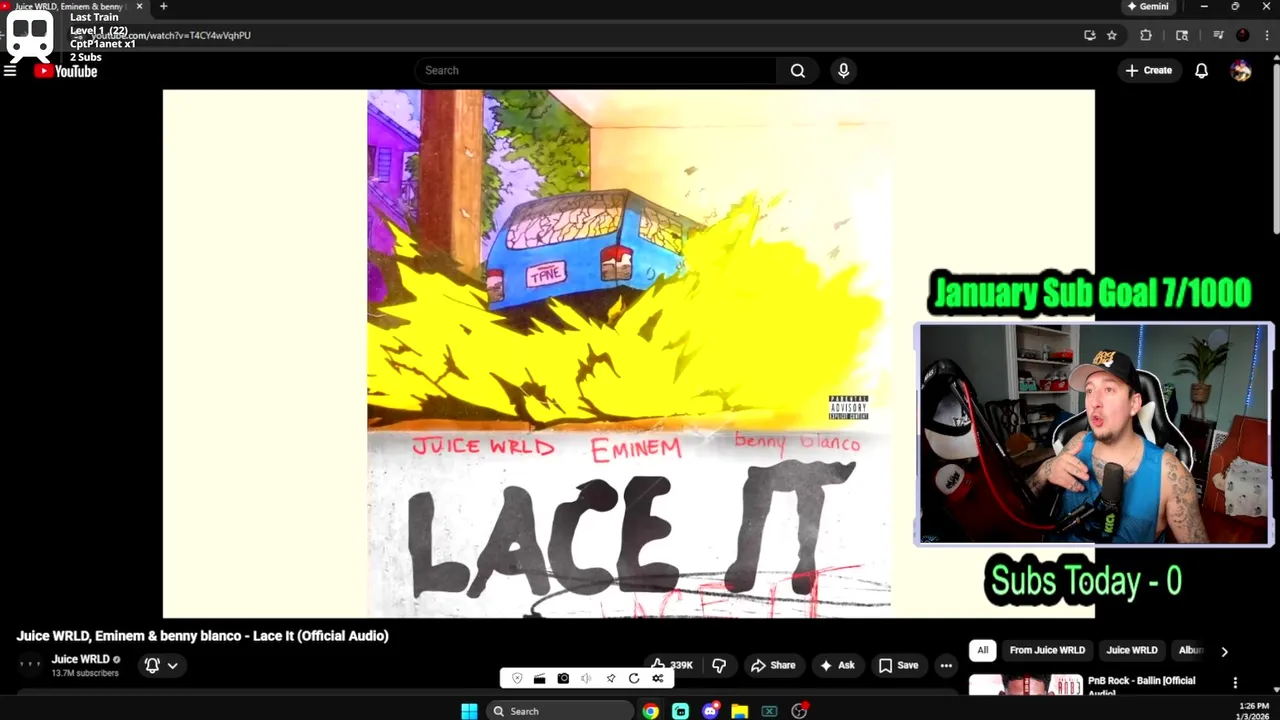Open Chrome side search panel icon
1280x720 pixels.
[1182, 35]
